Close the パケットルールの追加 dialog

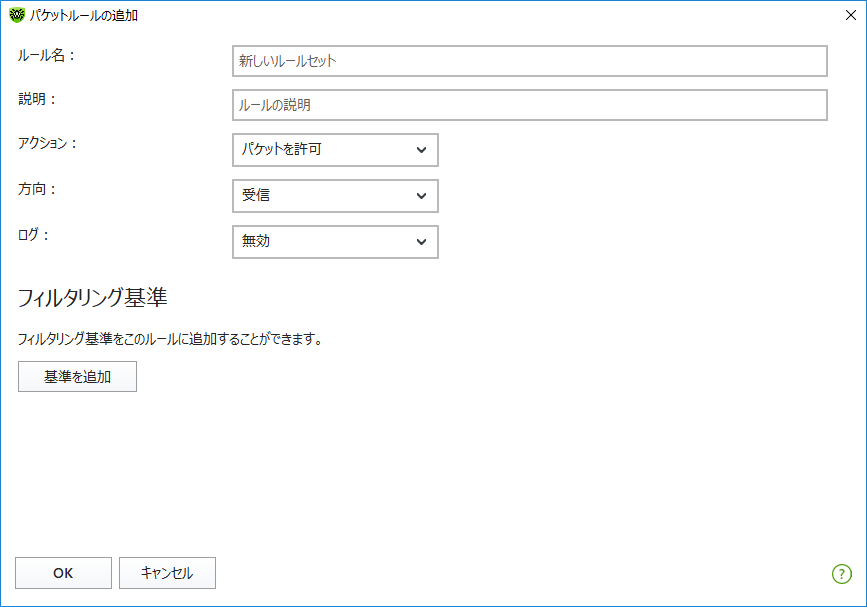[x=851, y=15]
